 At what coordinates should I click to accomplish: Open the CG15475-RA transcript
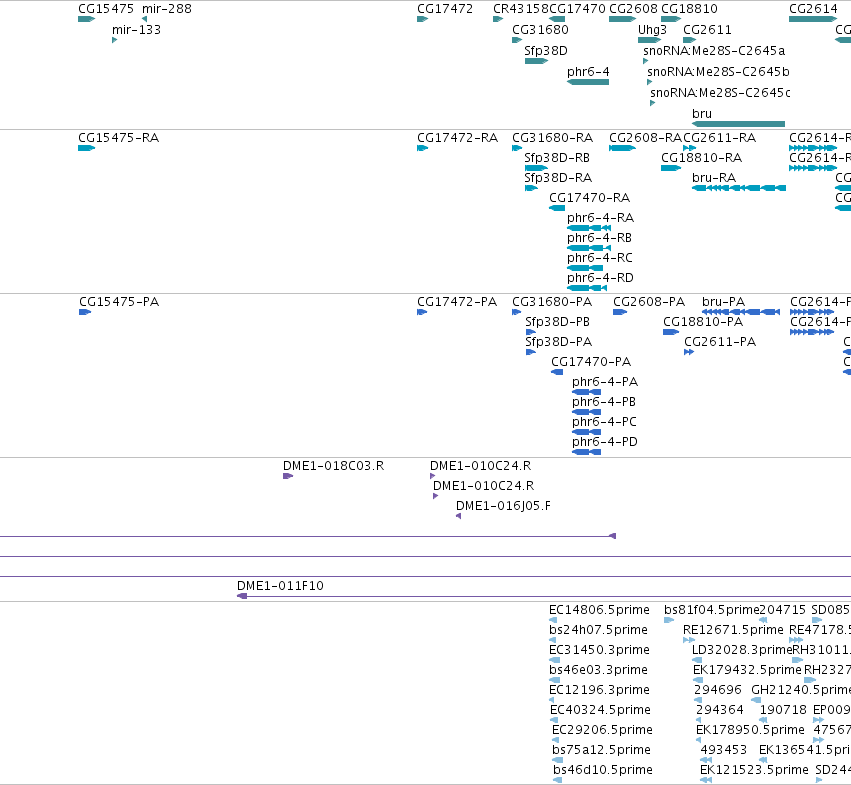pyautogui.click(x=118, y=138)
